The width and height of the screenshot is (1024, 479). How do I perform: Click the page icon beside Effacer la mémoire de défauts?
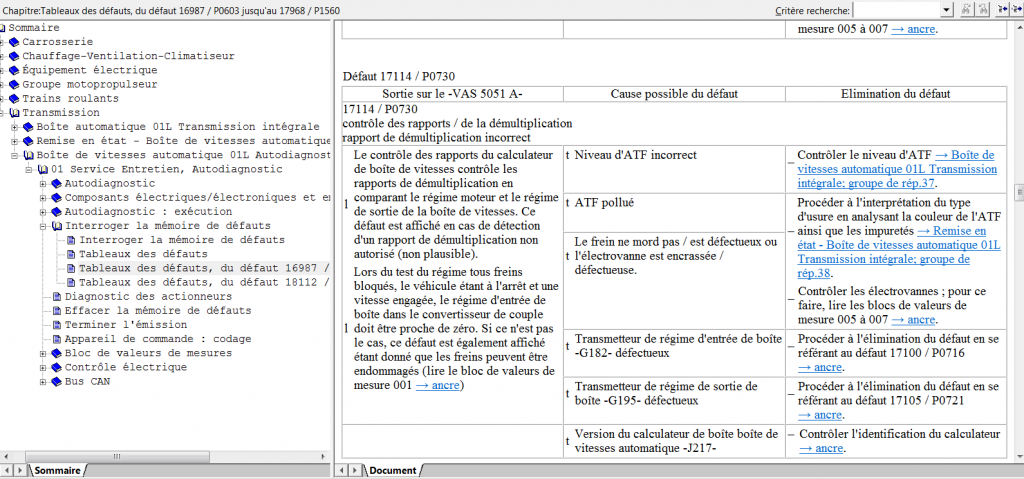[x=56, y=311]
